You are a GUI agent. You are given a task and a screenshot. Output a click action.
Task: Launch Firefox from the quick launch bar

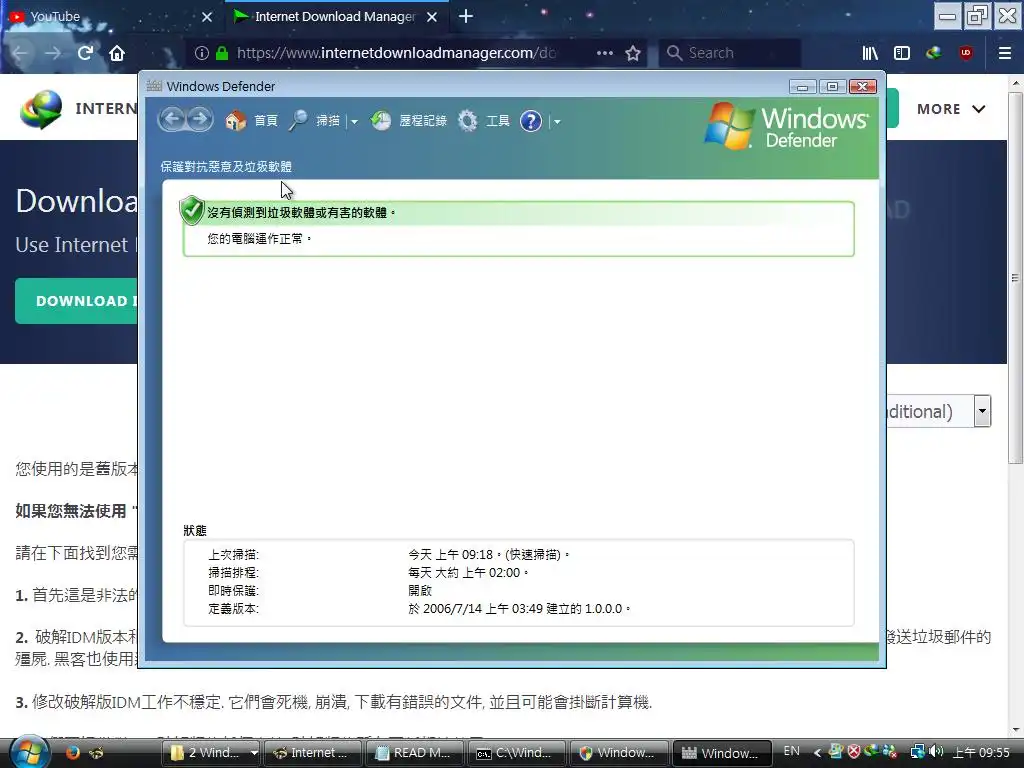72,752
